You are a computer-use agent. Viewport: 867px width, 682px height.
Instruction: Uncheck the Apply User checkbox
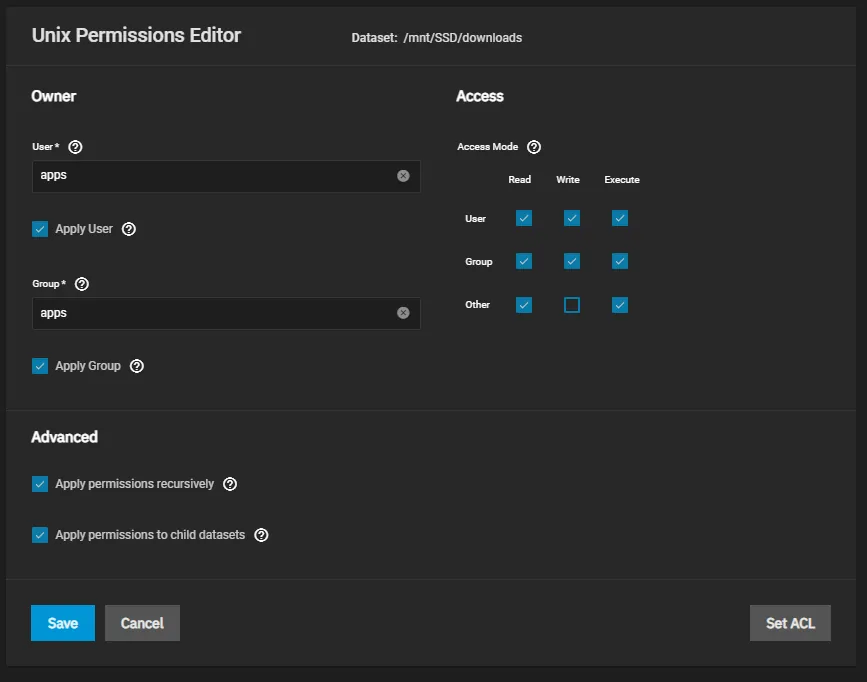click(x=40, y=229)
